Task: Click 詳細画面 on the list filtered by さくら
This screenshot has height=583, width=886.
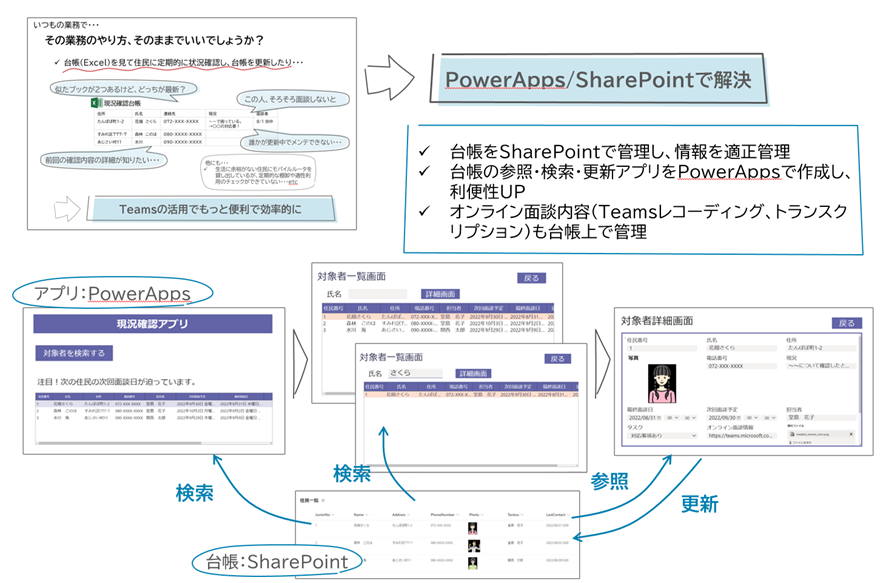Action: click(474, 373)
